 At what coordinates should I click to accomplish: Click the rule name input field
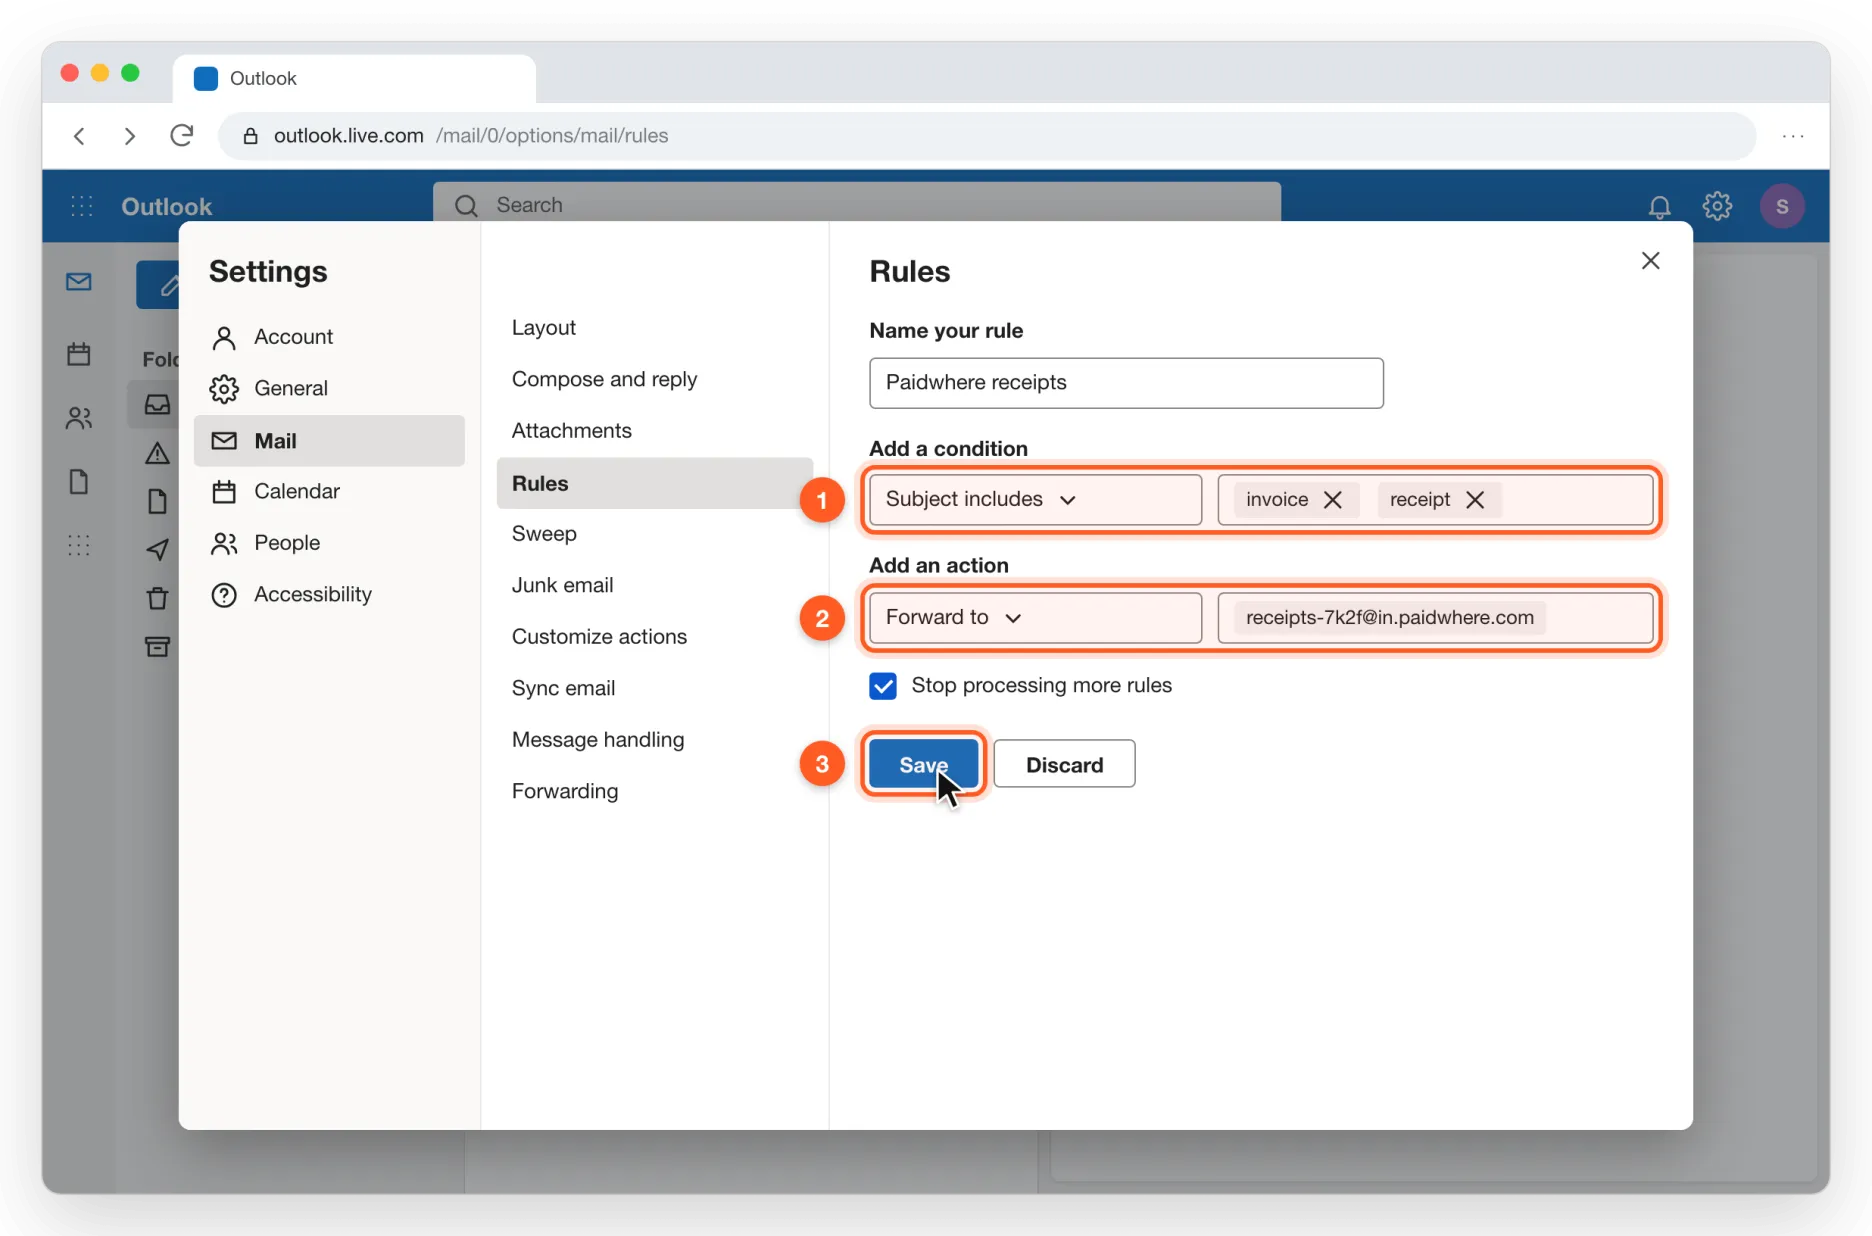[x=1126, y=383]
